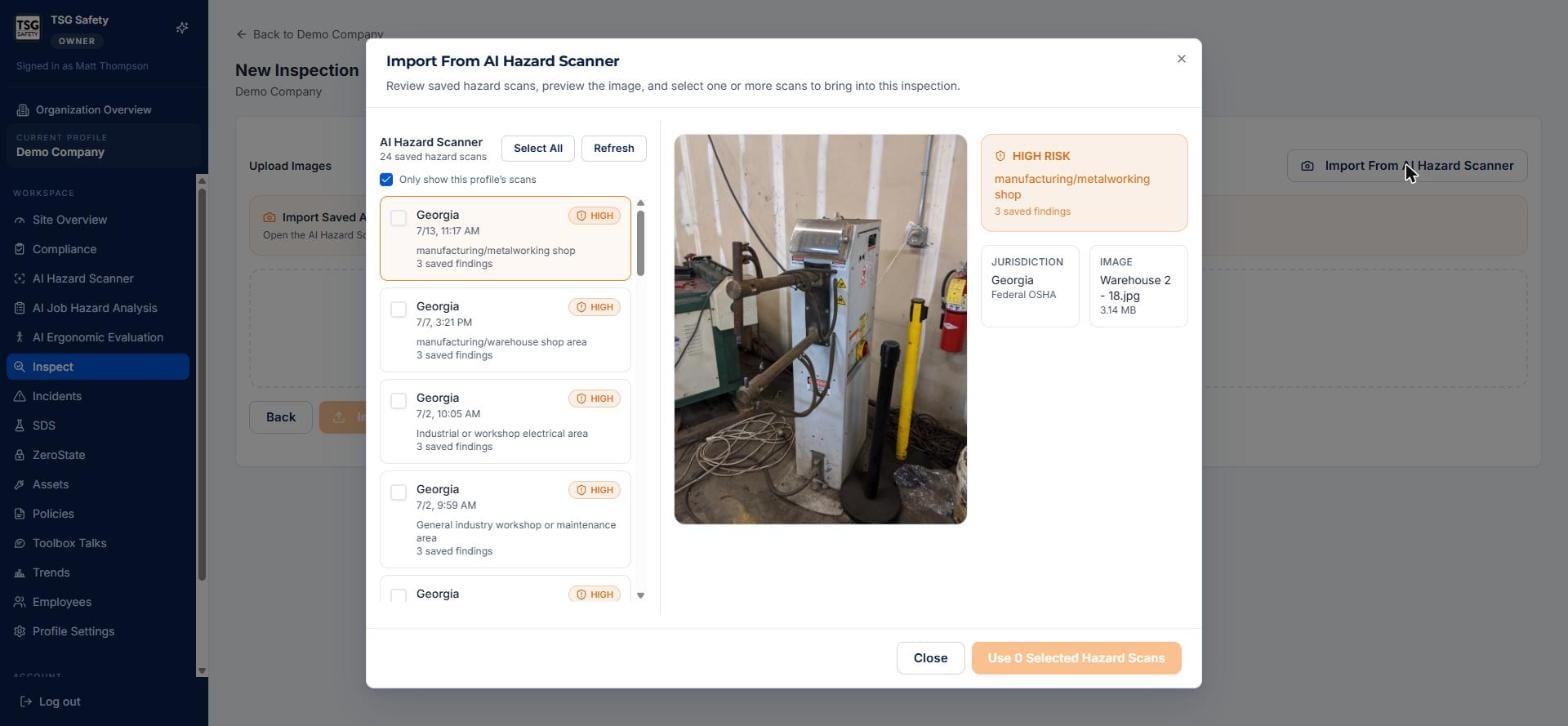Select the Demo Company current profile
The height and width of the screenshot is (726, 1568).
[x=104, y=146]
